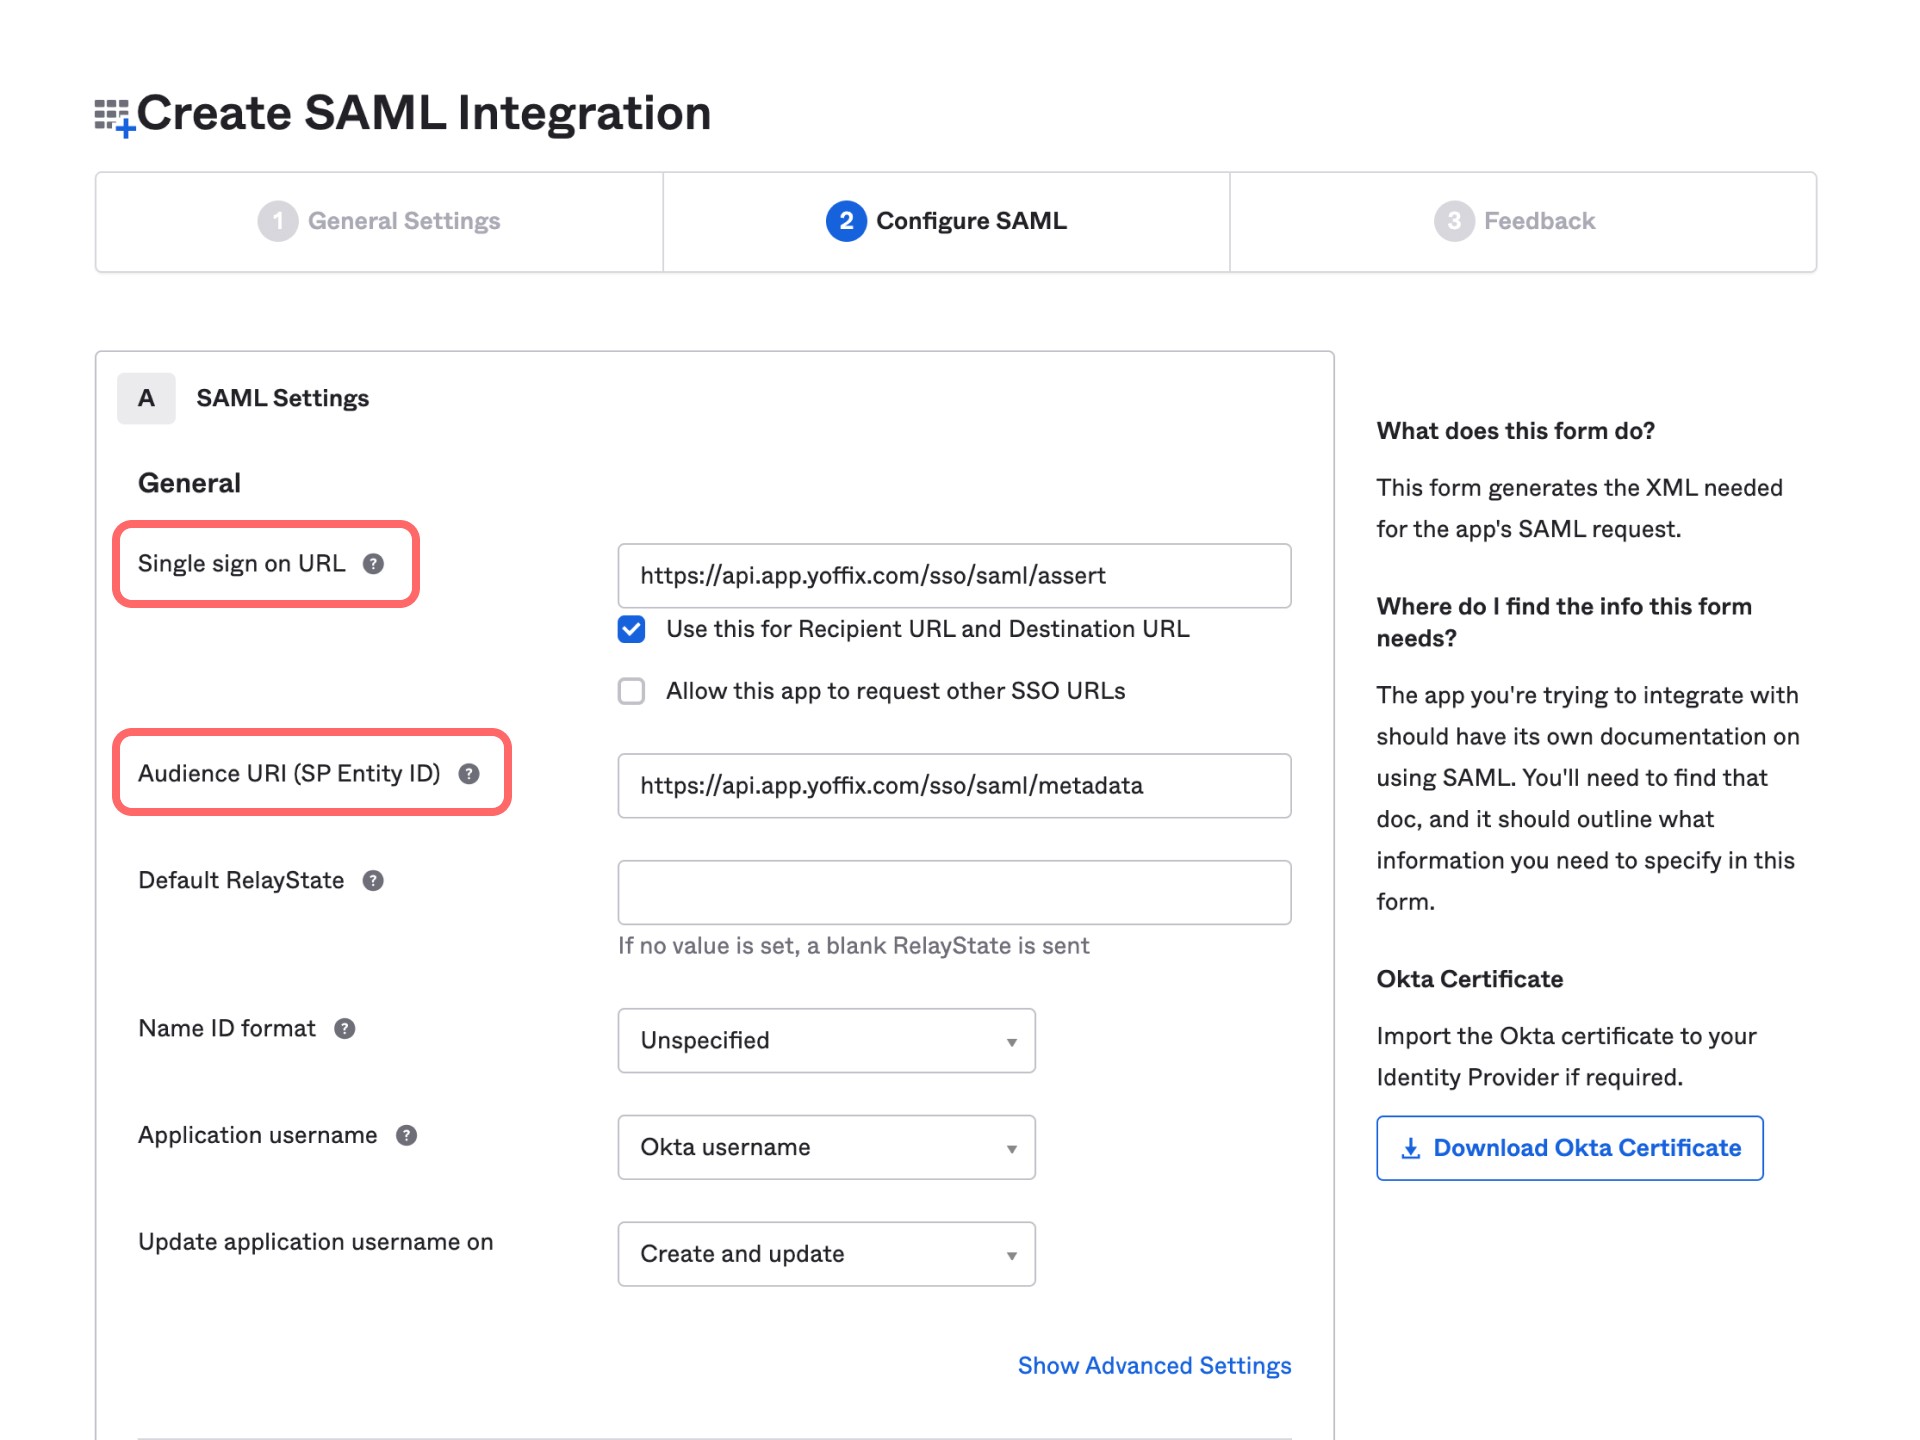Download the Okta Certificate
Viewport: 1920px width, 1440px height.
[x=1569, y=1148]
